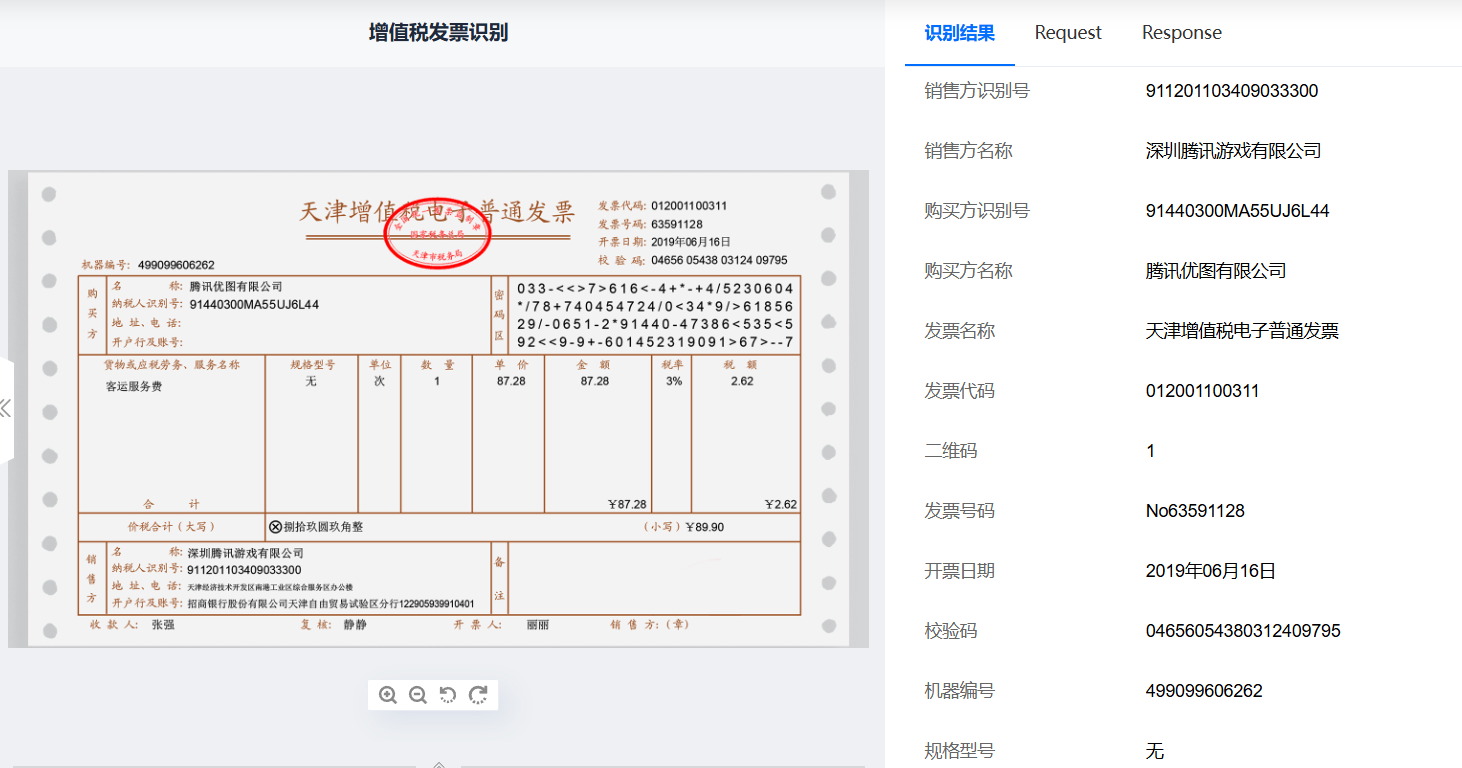
Task: Zoom out of the invoice image
Action: tap(418, 695)
